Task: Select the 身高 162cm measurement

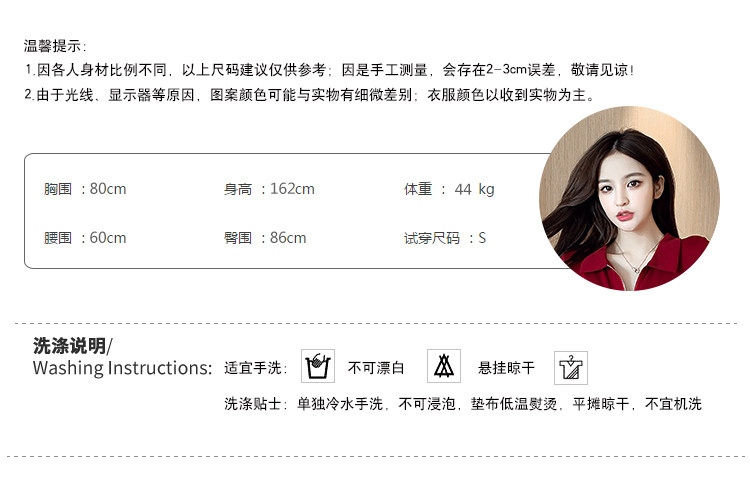Action: [269, 189]
